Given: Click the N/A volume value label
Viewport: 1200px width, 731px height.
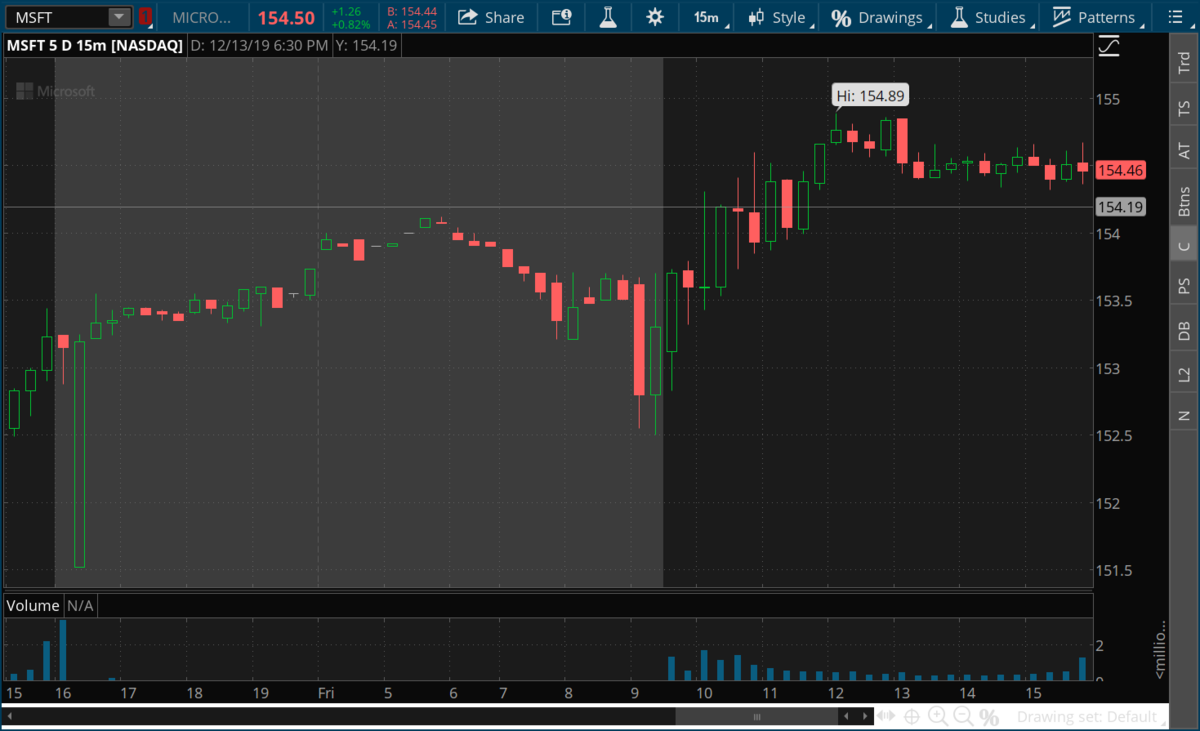Looking at the screenshot, I should (x=80, y=605).
